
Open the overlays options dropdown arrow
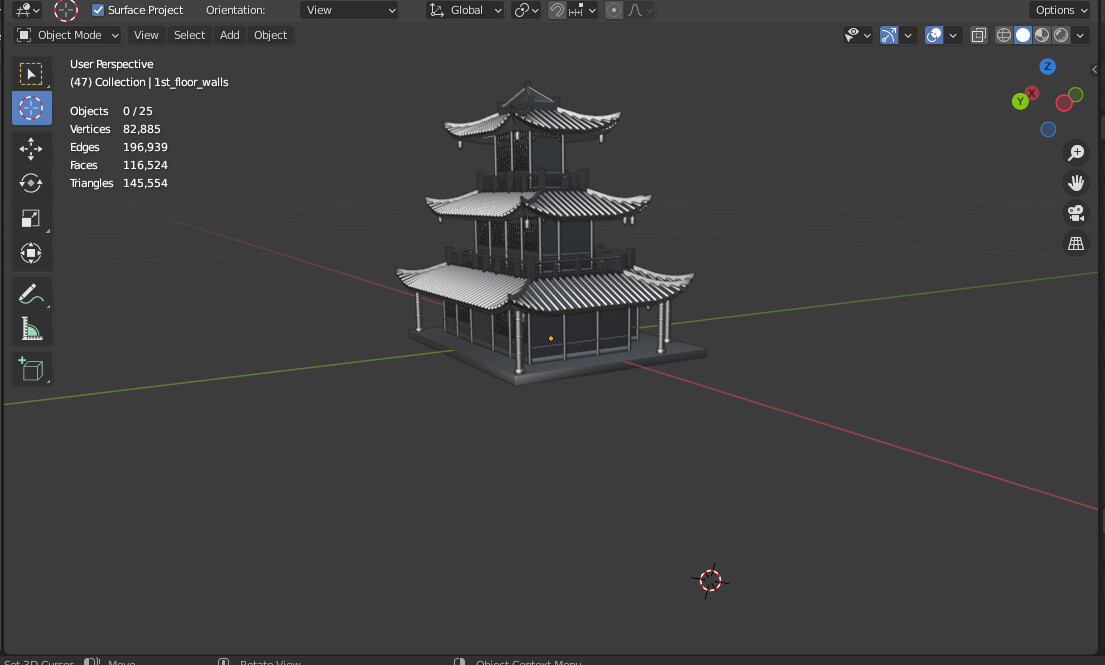coord(953,35)
